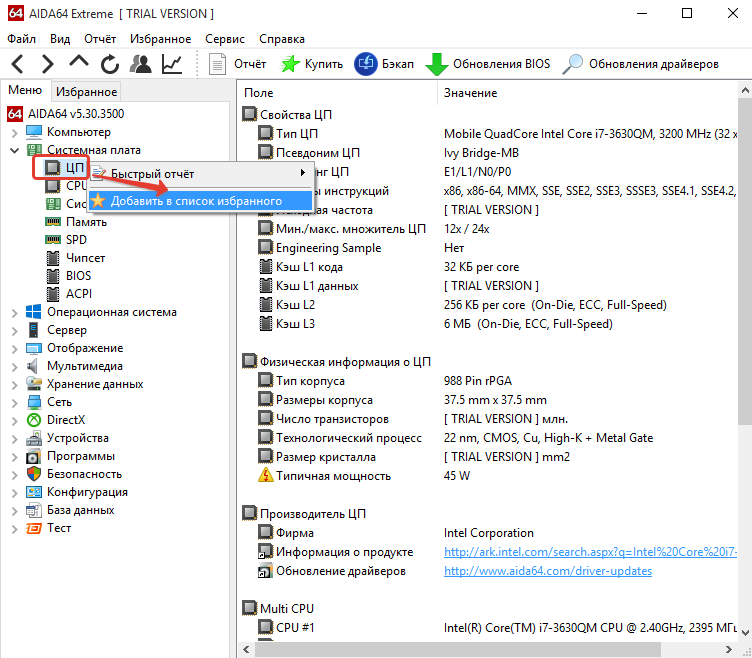Select the Технологический процесс row
The width and height of the screenshot is (752, 658).
pos(488,438)
